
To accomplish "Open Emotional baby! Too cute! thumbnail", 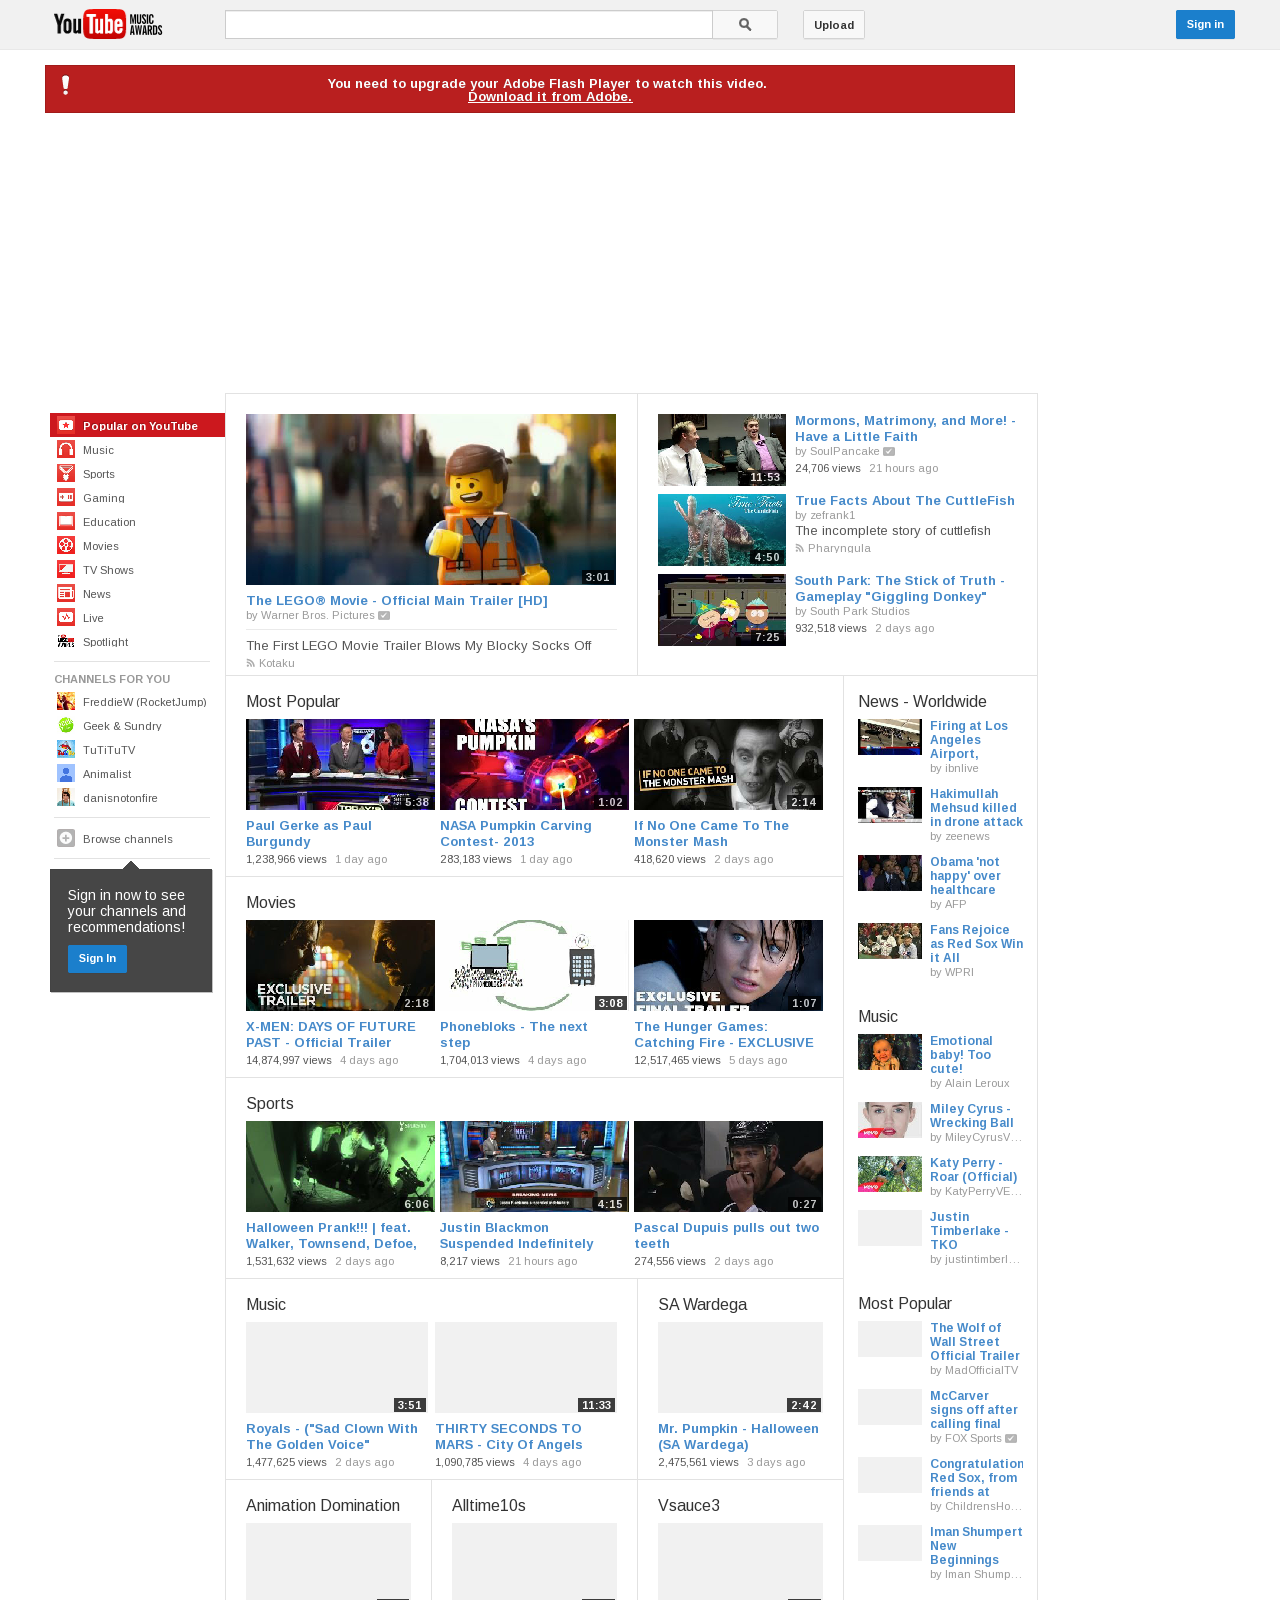I will tap(890, 1052).
